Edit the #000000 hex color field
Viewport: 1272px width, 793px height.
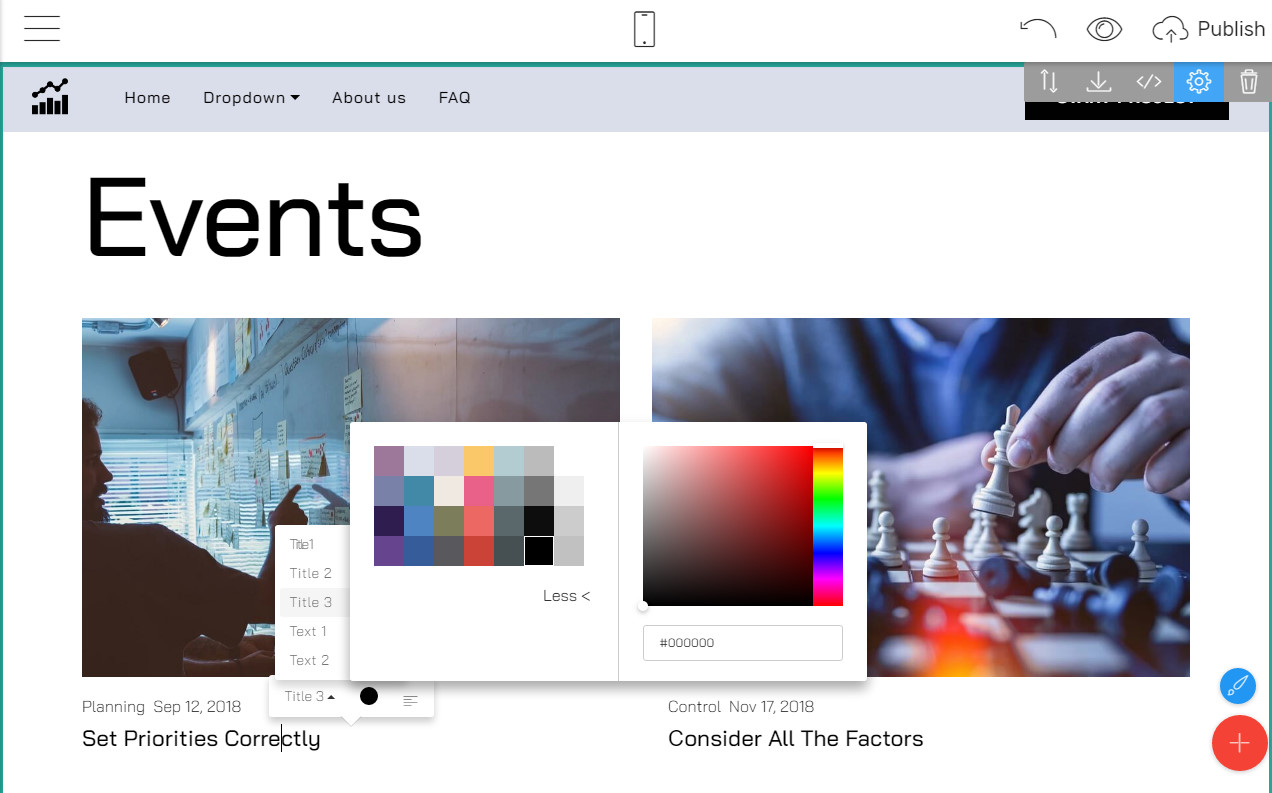743,643
